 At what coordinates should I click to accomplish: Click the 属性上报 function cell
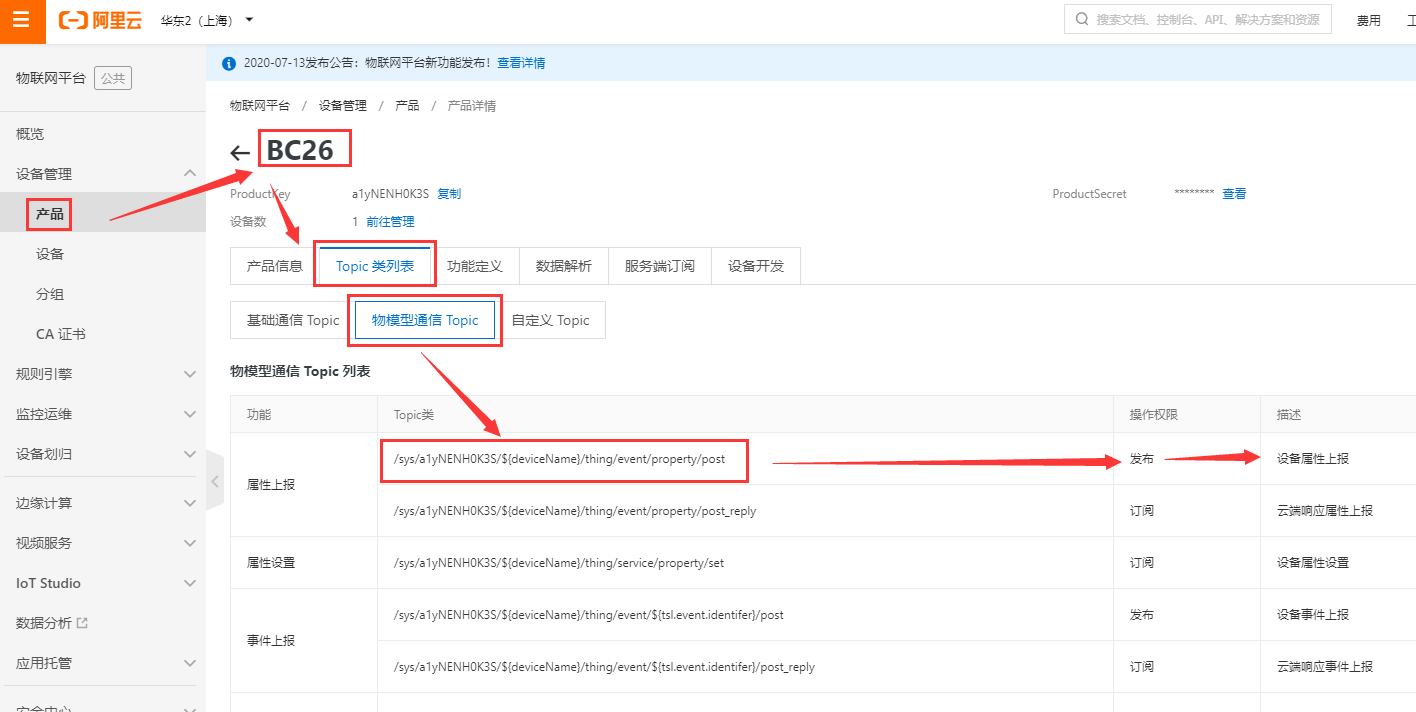click(x=304, y=485)
